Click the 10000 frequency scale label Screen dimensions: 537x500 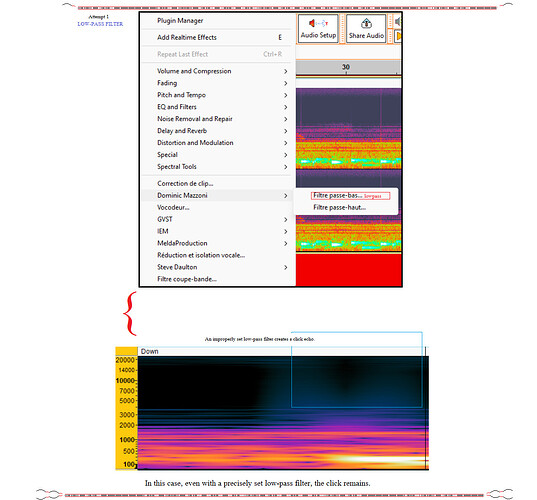(125, 380)
